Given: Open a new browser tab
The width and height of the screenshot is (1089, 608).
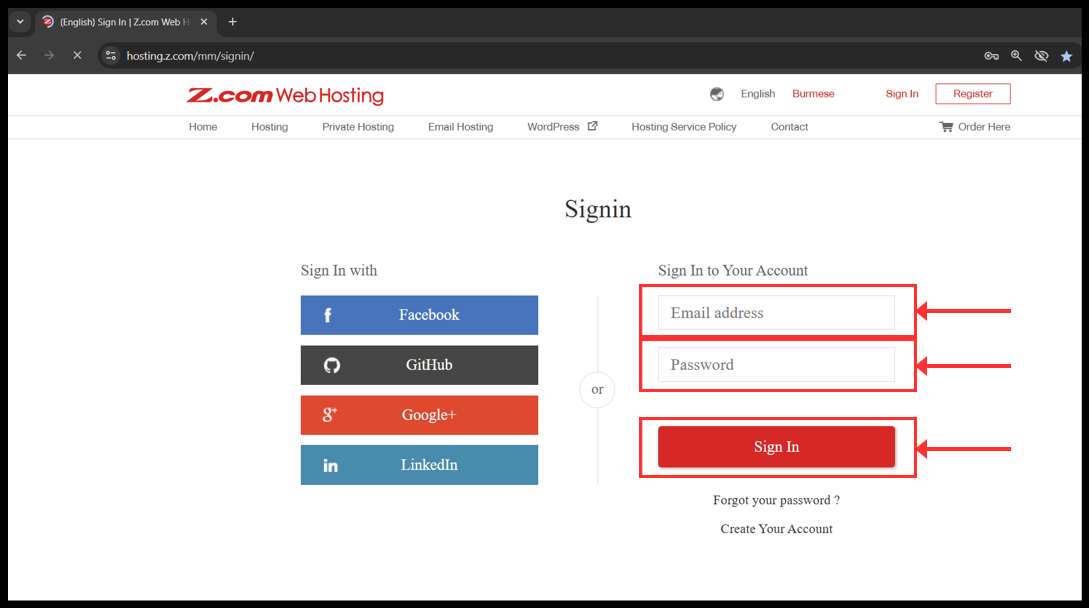Looking at the screenshot, I should 233,22.
